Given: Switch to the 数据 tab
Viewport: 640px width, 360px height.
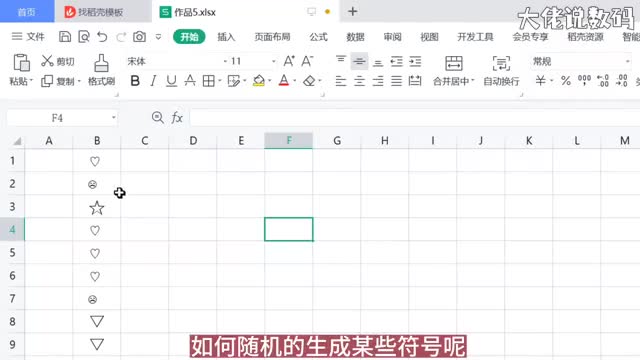Looking at the screenshot, I should [x=355, y=37].
